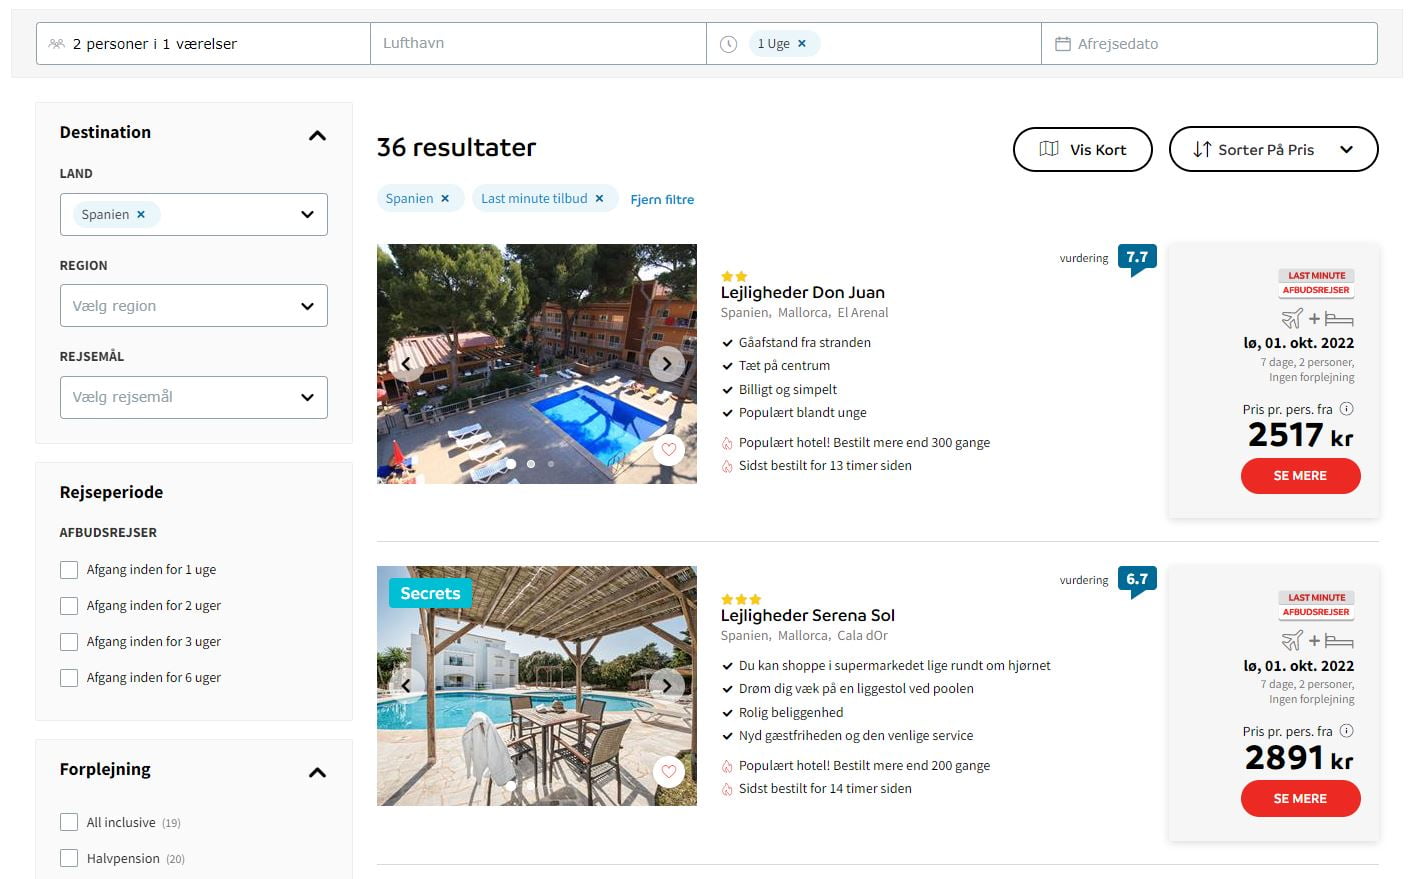Favorite Lejligheder Don Juan with heart icon
Viewport: 1417px width, 879px height.
[669, 450]
